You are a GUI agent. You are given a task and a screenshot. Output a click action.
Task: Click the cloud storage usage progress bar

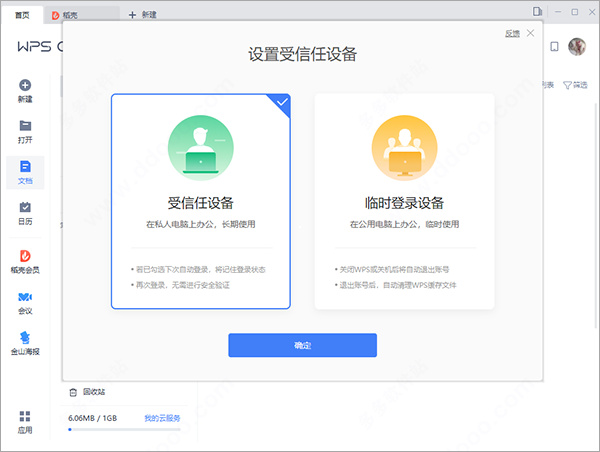click(124, 429)
